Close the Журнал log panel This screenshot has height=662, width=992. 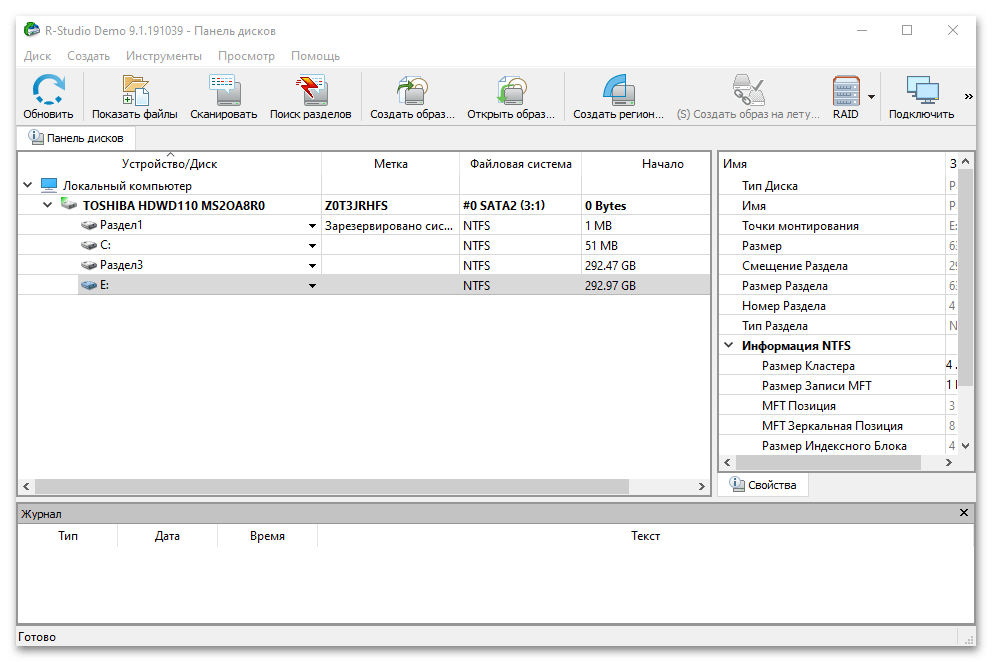964,513
